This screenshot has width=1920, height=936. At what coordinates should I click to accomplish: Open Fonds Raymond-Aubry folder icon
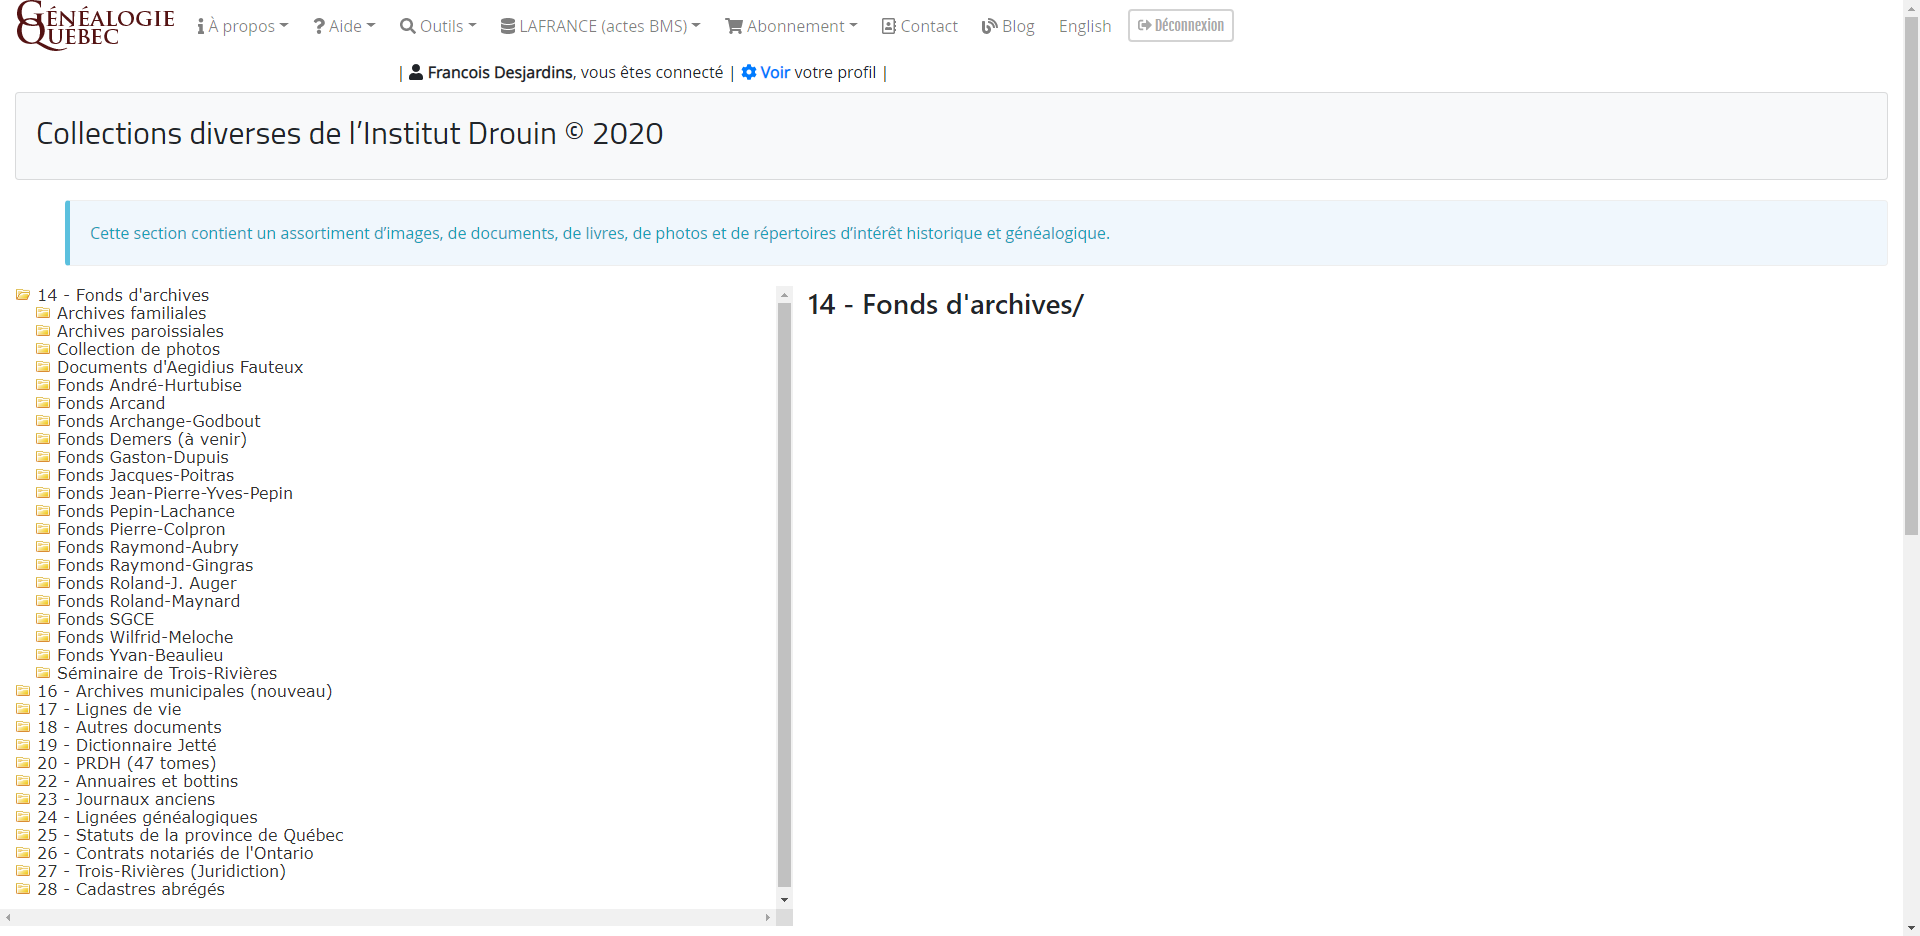pyautogui.click(x=43, y=547)
